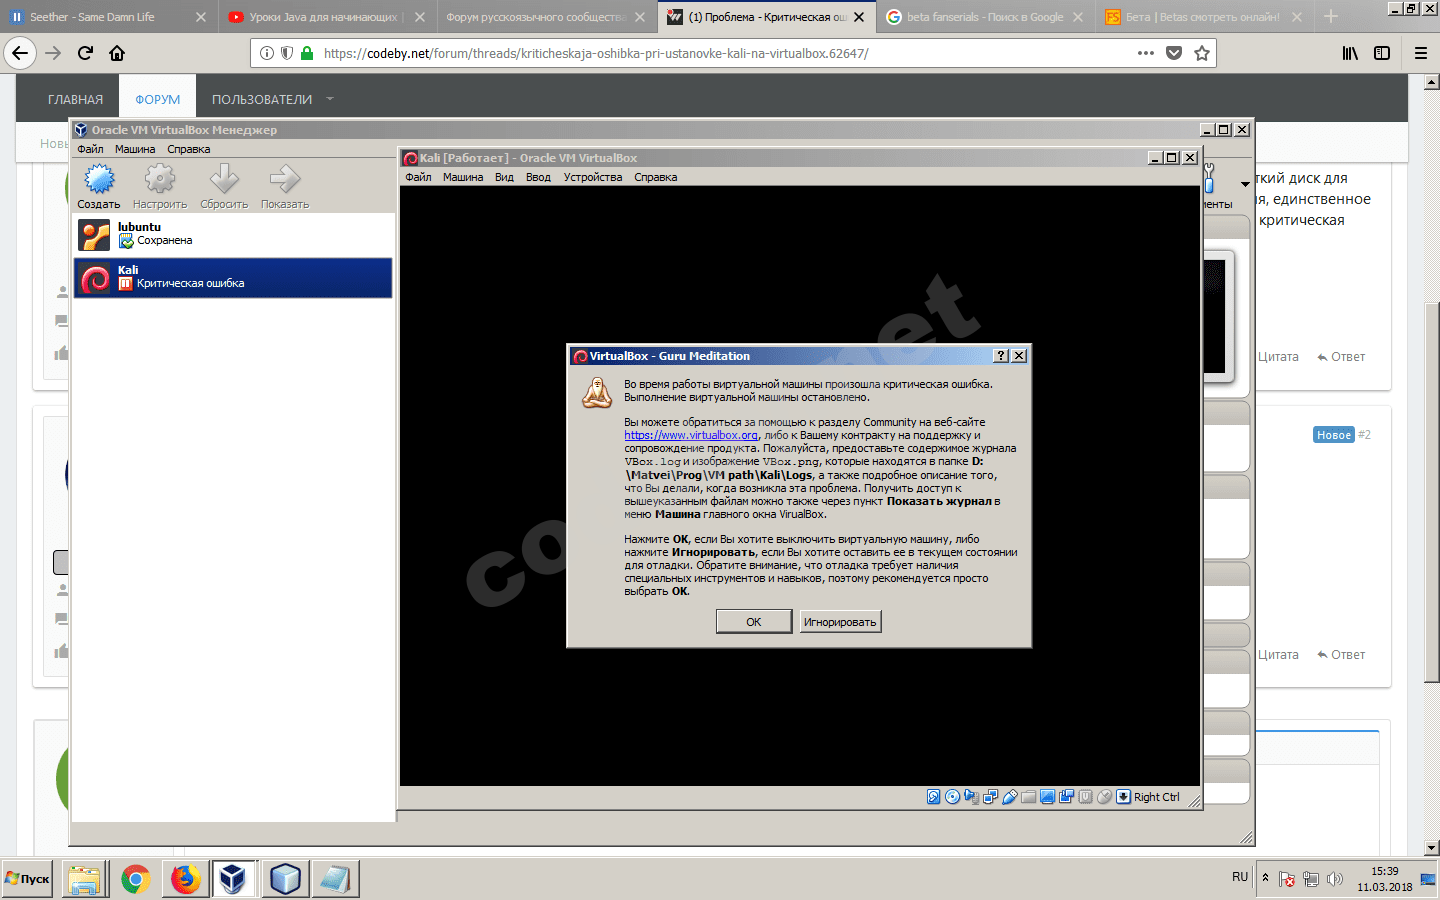Reload the page in the browser
1440x900 pixels.
tap(85, 53)
